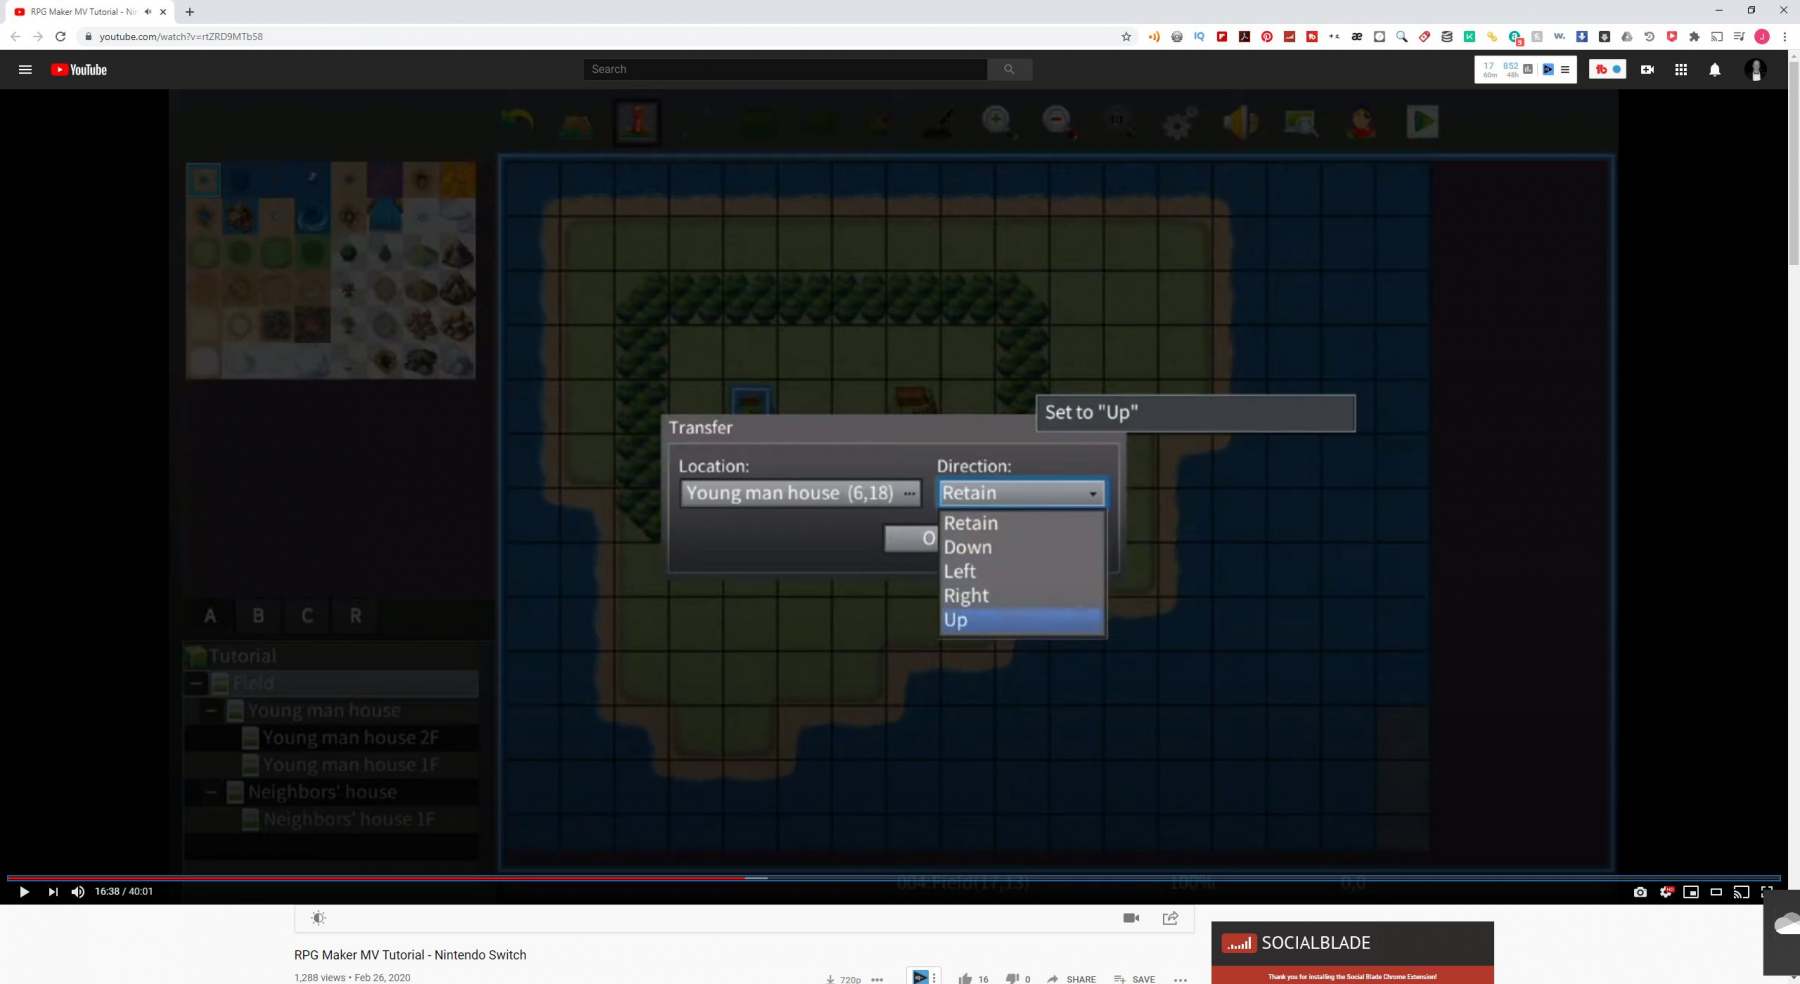1800x984 pixels.
Task: Select Right in the Direction list
Action: click(x=1022, y=595)
